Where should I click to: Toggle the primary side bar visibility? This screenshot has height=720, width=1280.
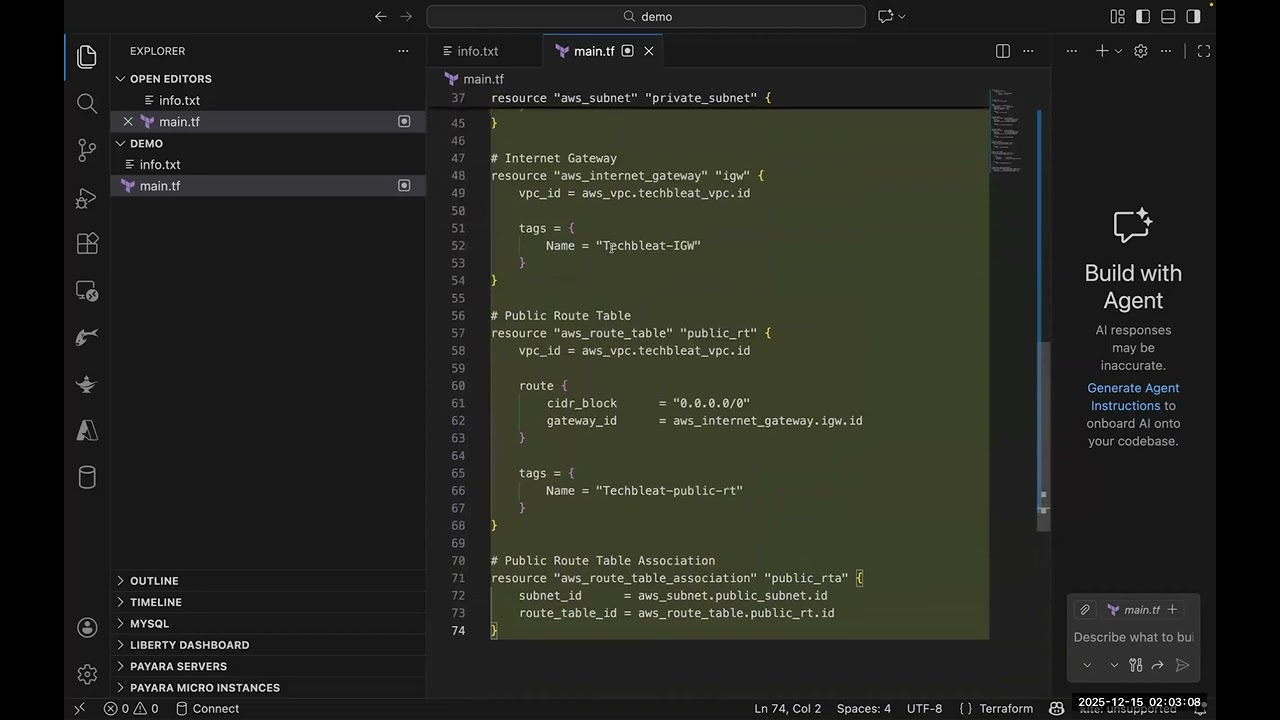(1143, 16)
